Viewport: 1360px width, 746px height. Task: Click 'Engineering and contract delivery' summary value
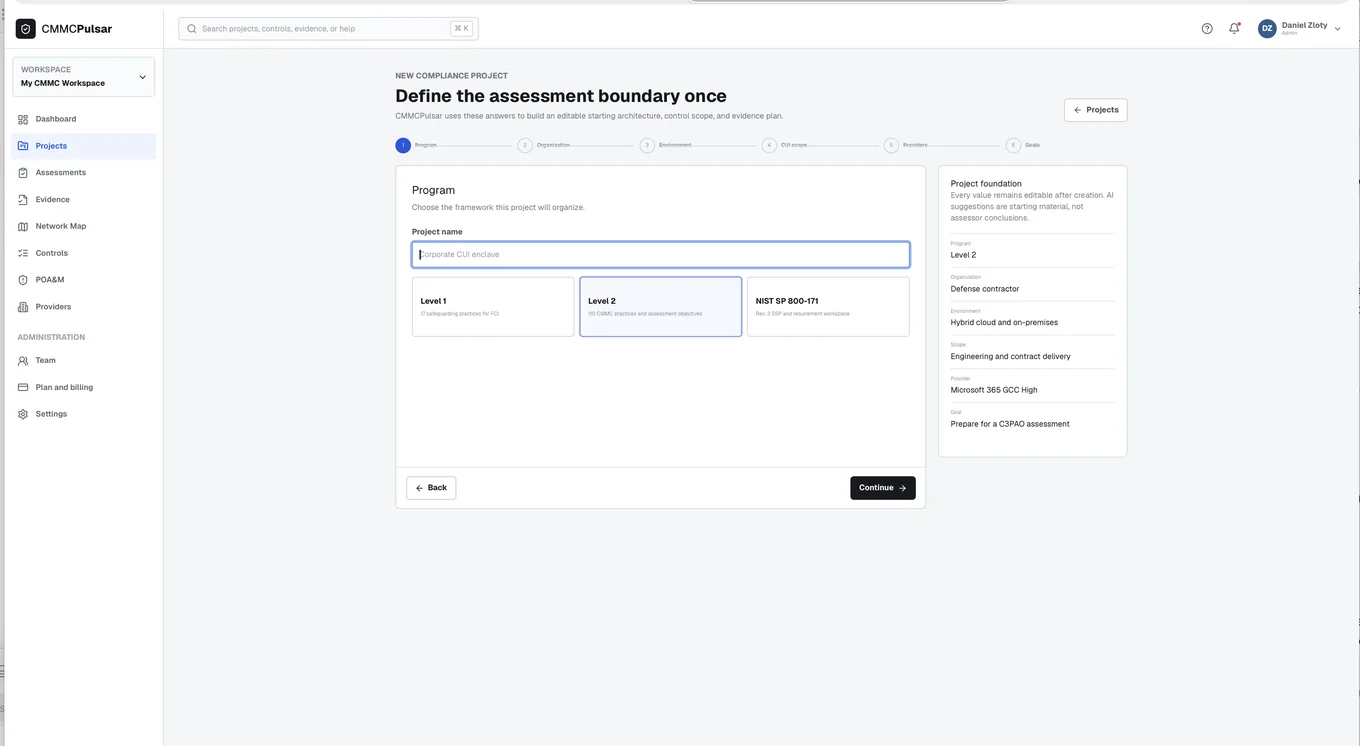(x=1010, y=357)
